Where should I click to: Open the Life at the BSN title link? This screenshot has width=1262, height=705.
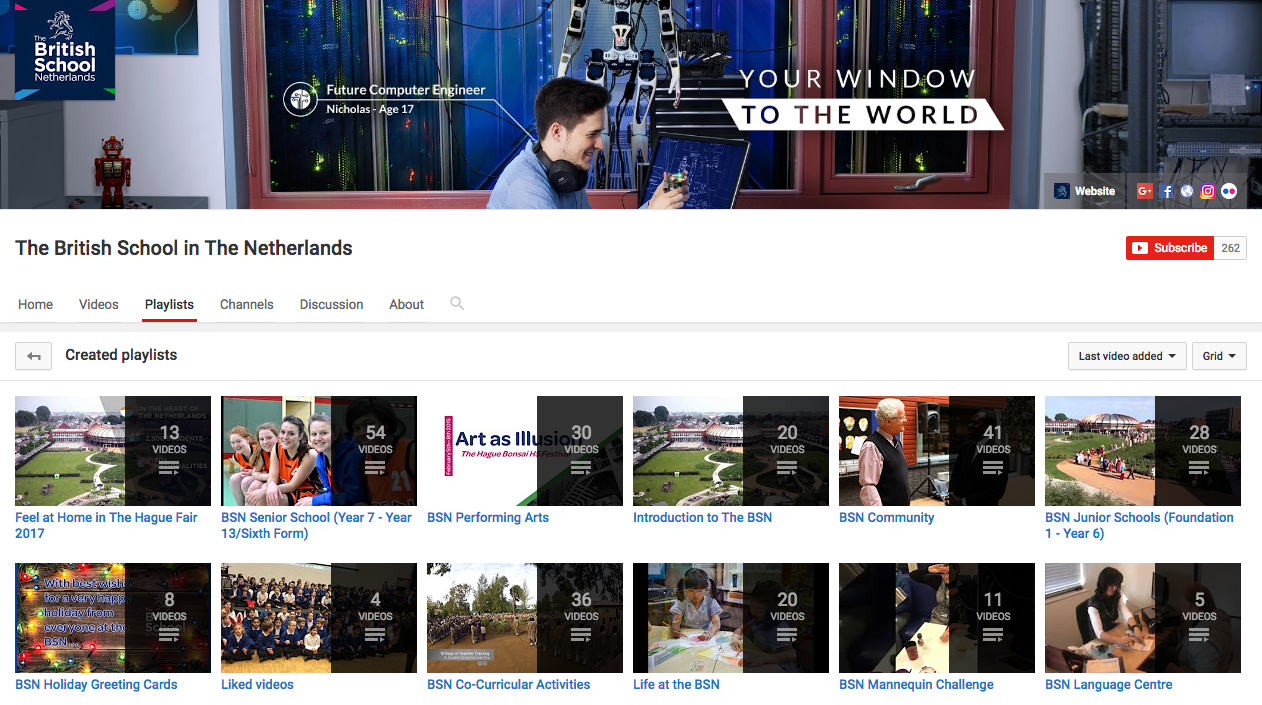tap(676, 685)
